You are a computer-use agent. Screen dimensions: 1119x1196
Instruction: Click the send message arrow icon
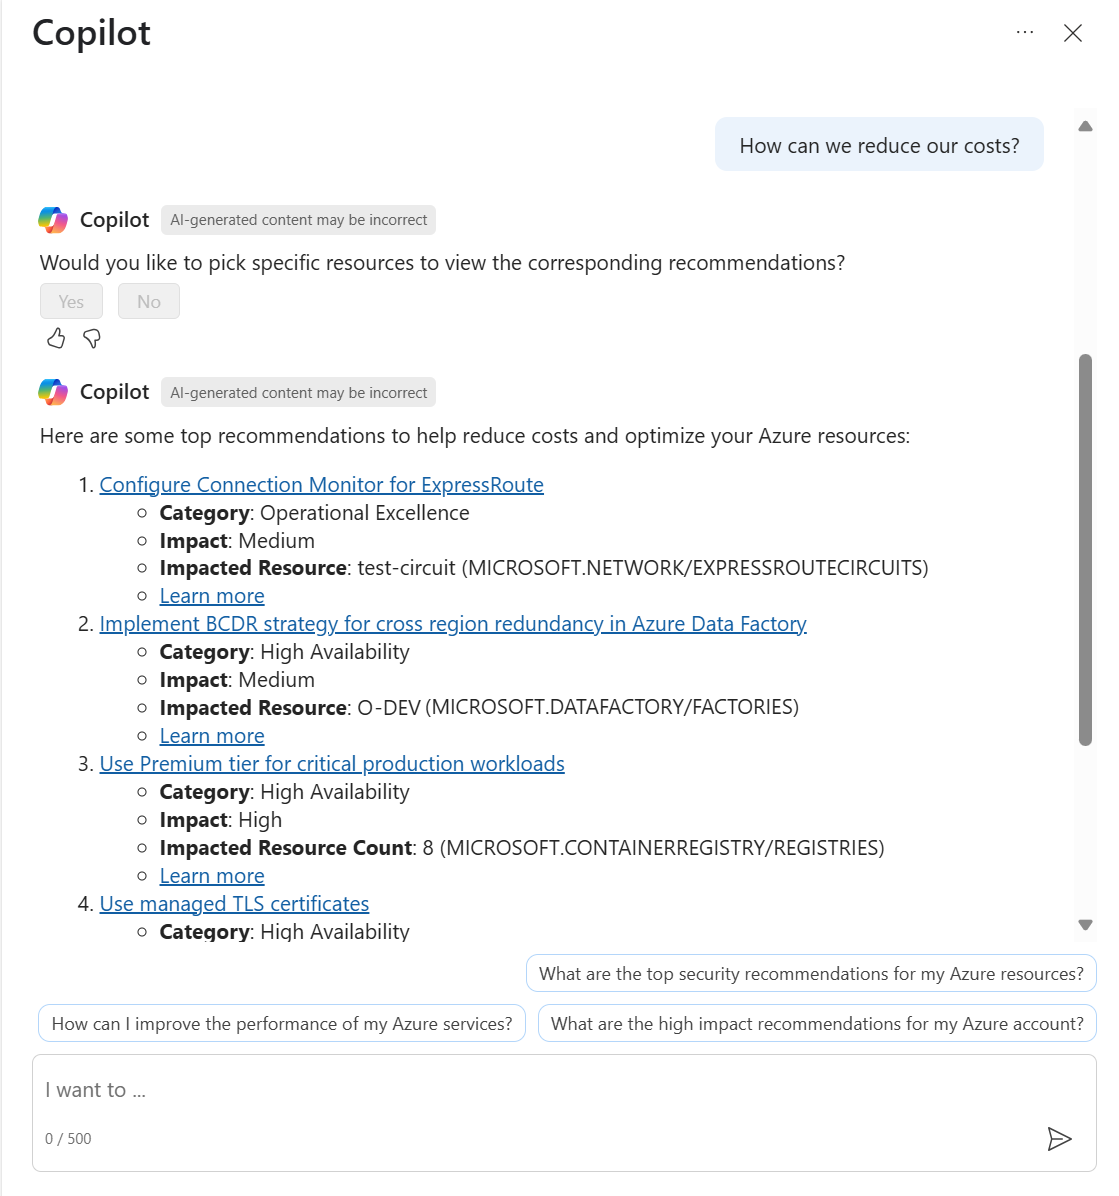point(1059,1138)
